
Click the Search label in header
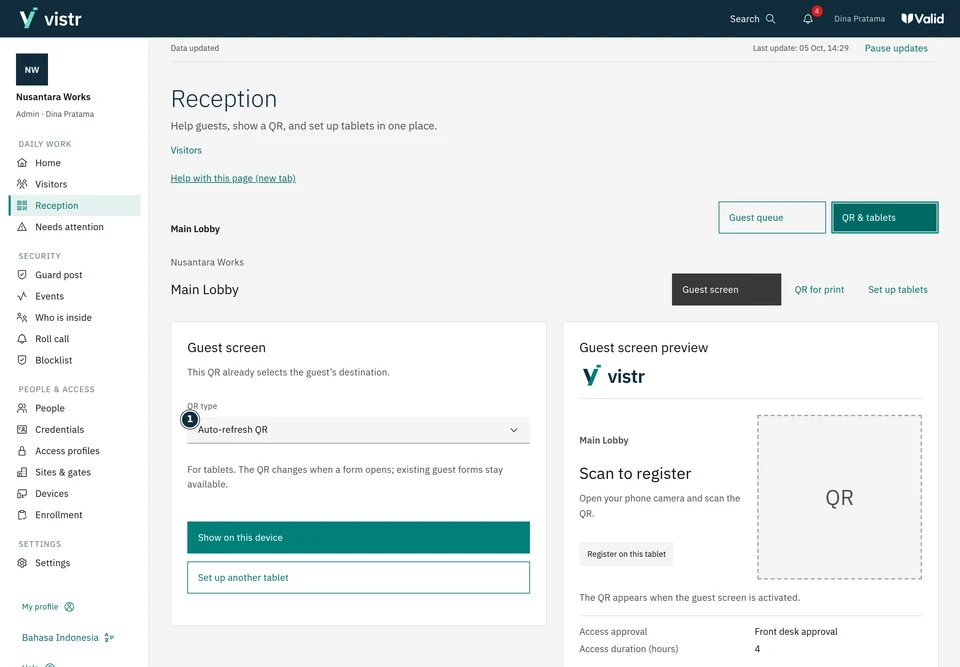point(744,19)
